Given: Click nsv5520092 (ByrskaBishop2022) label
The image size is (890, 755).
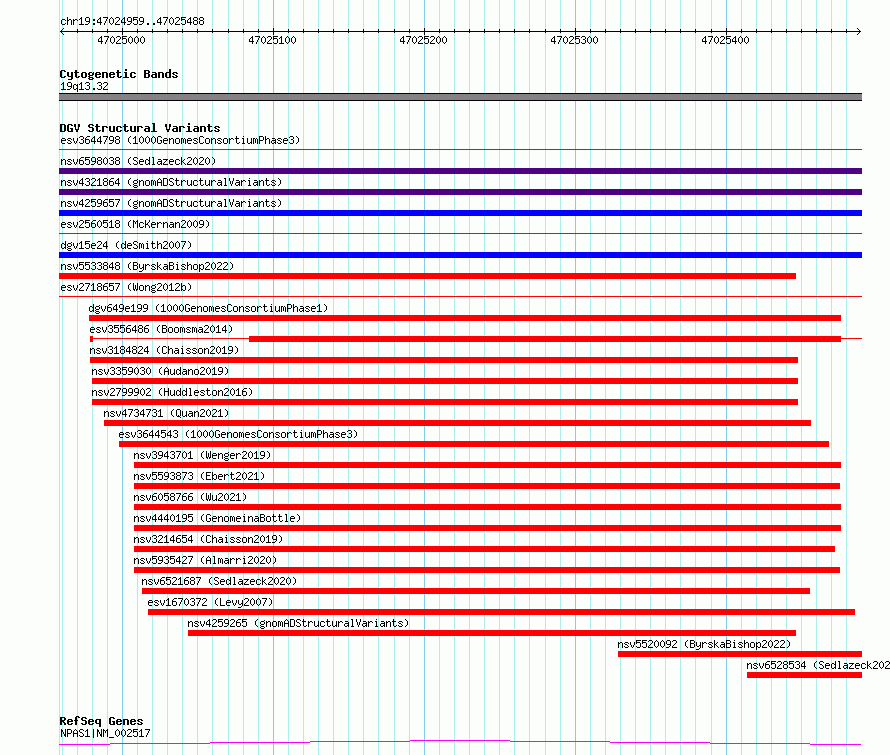Looking at the screenshot, I should coord(704,644).
